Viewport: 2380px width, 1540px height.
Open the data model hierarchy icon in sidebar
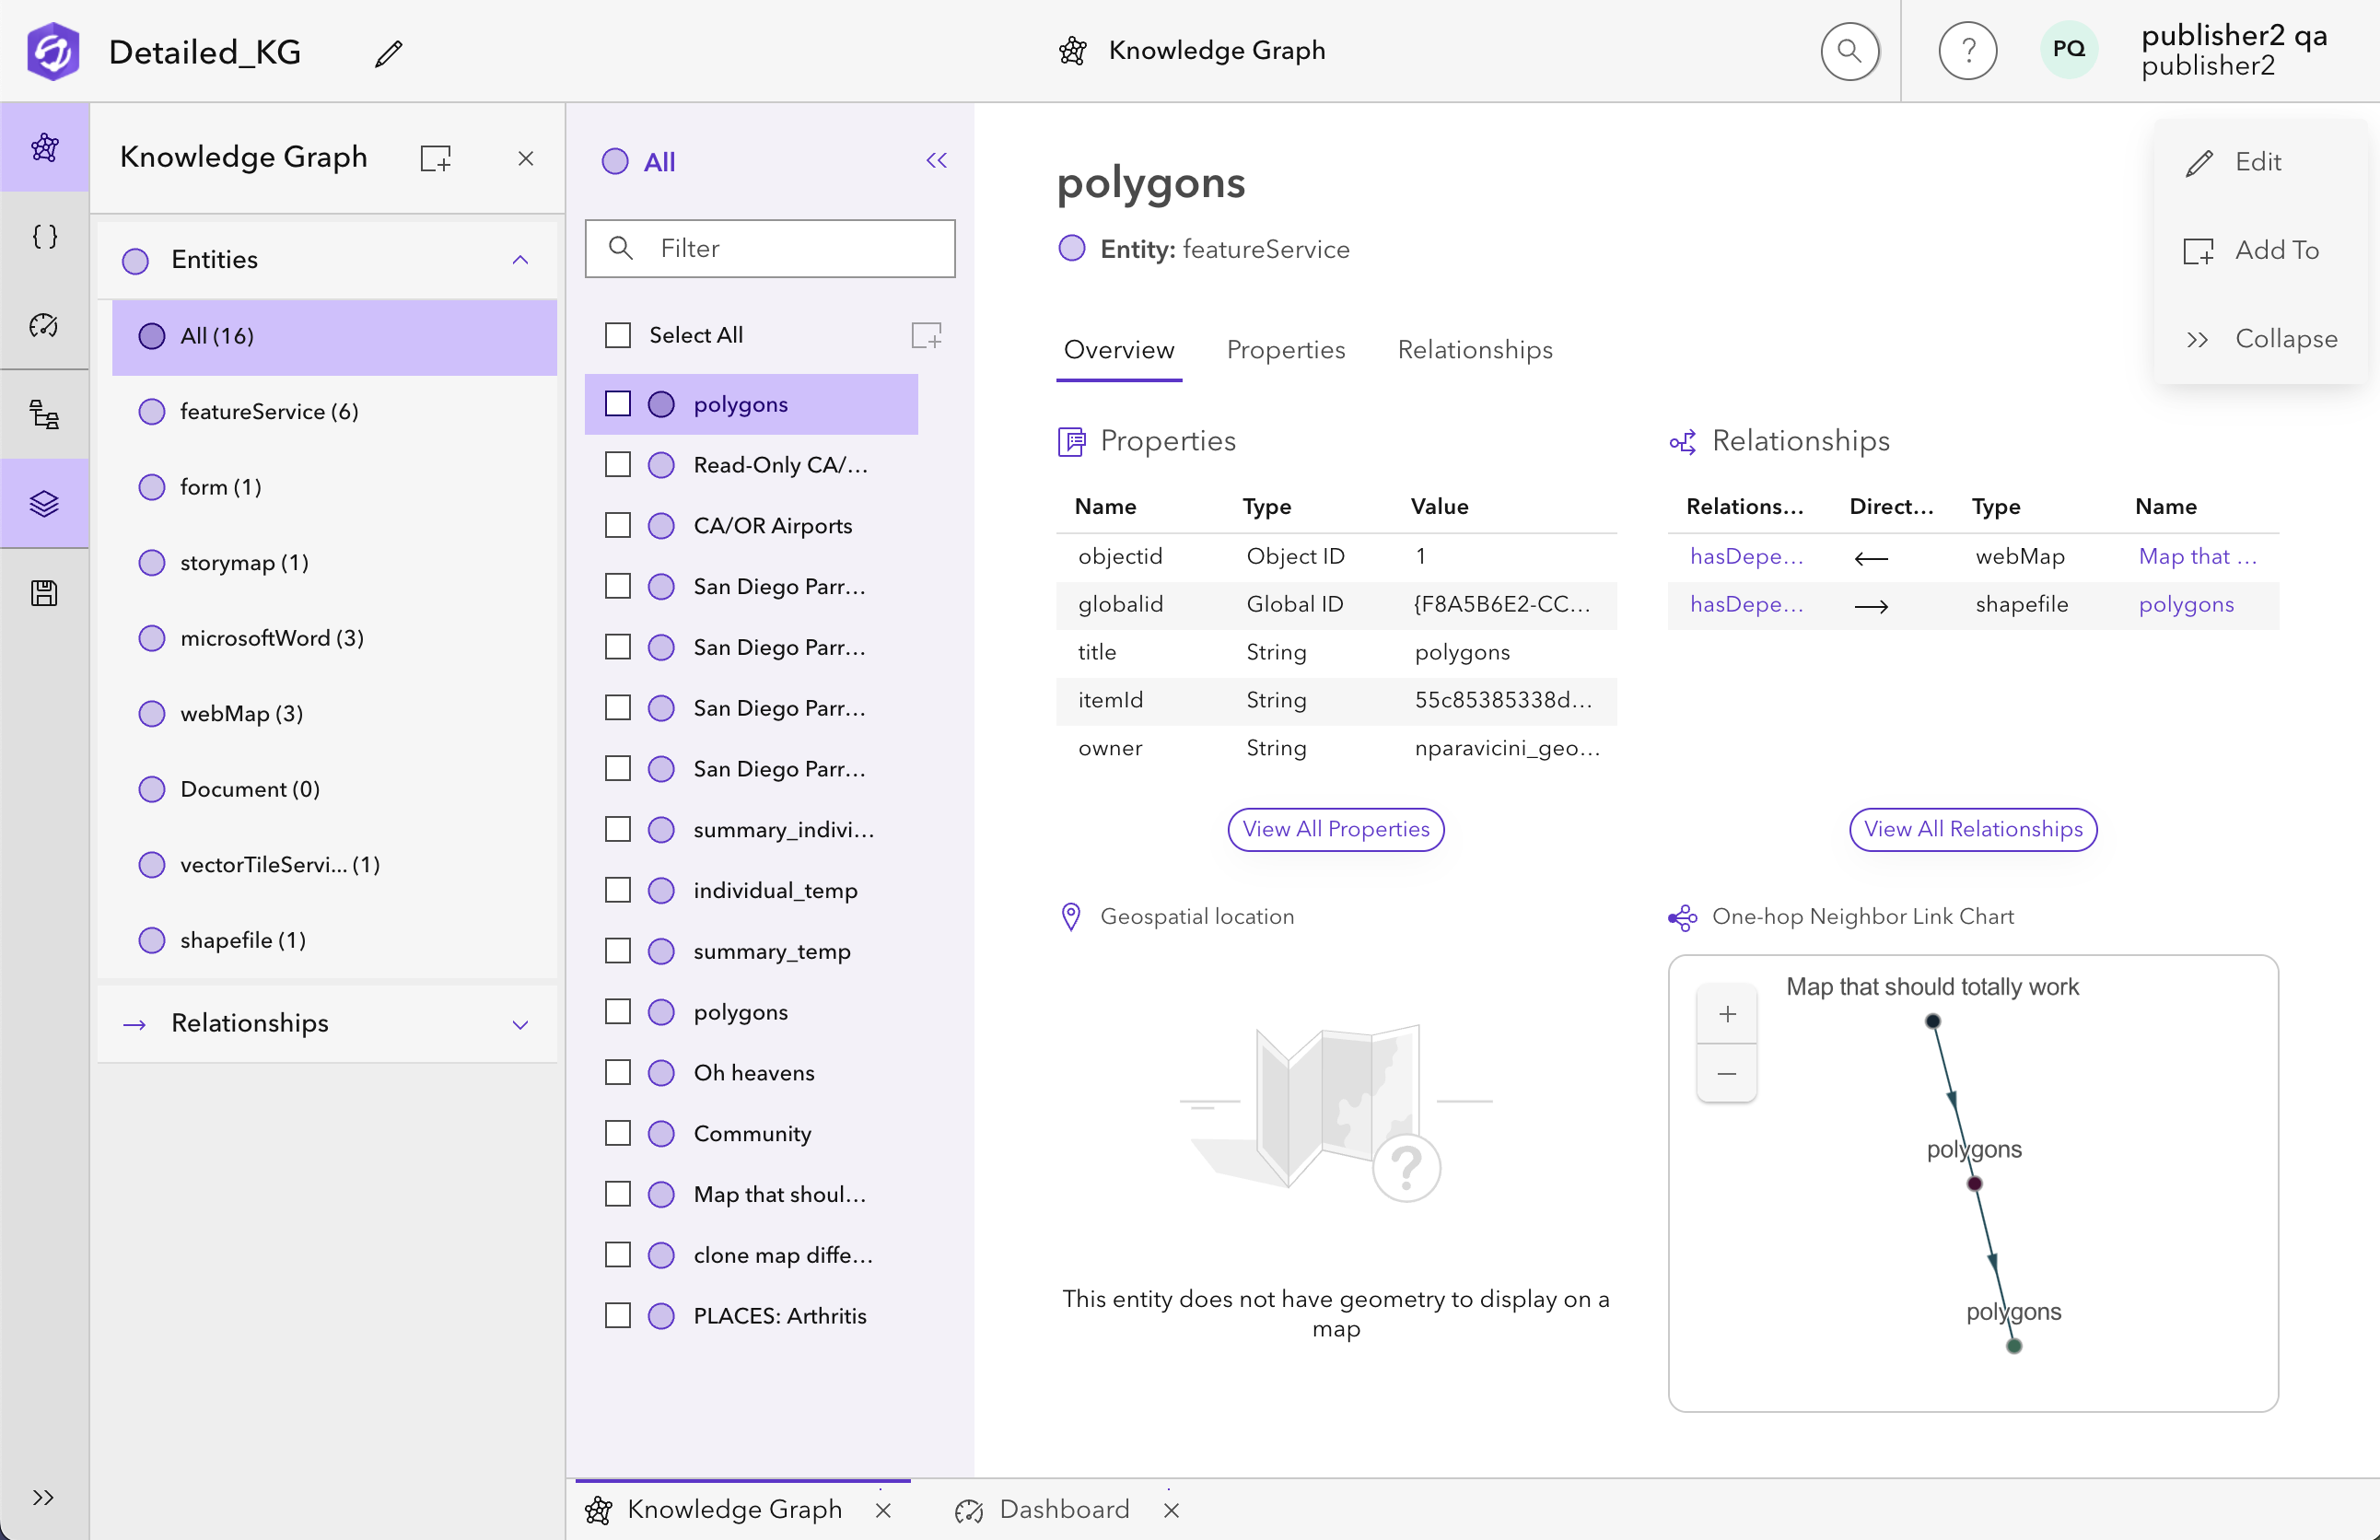(x=44, y=414)
